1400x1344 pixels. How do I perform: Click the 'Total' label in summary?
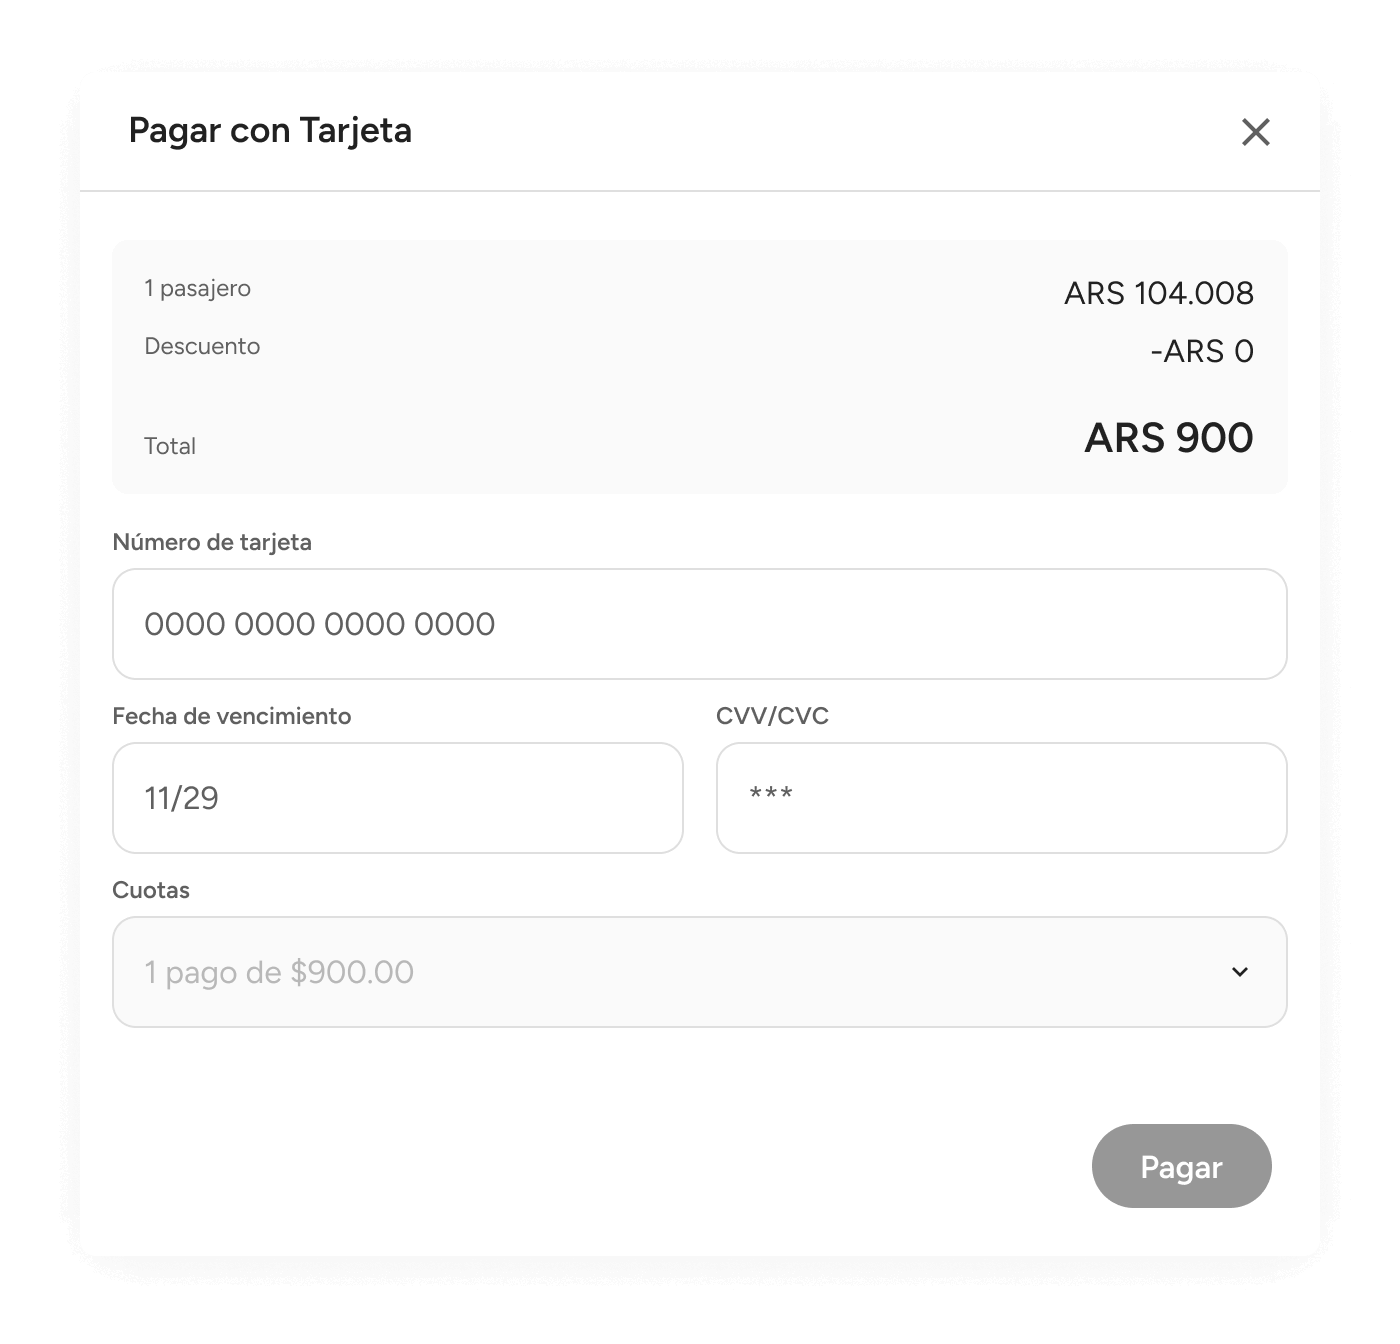[170, 446]
